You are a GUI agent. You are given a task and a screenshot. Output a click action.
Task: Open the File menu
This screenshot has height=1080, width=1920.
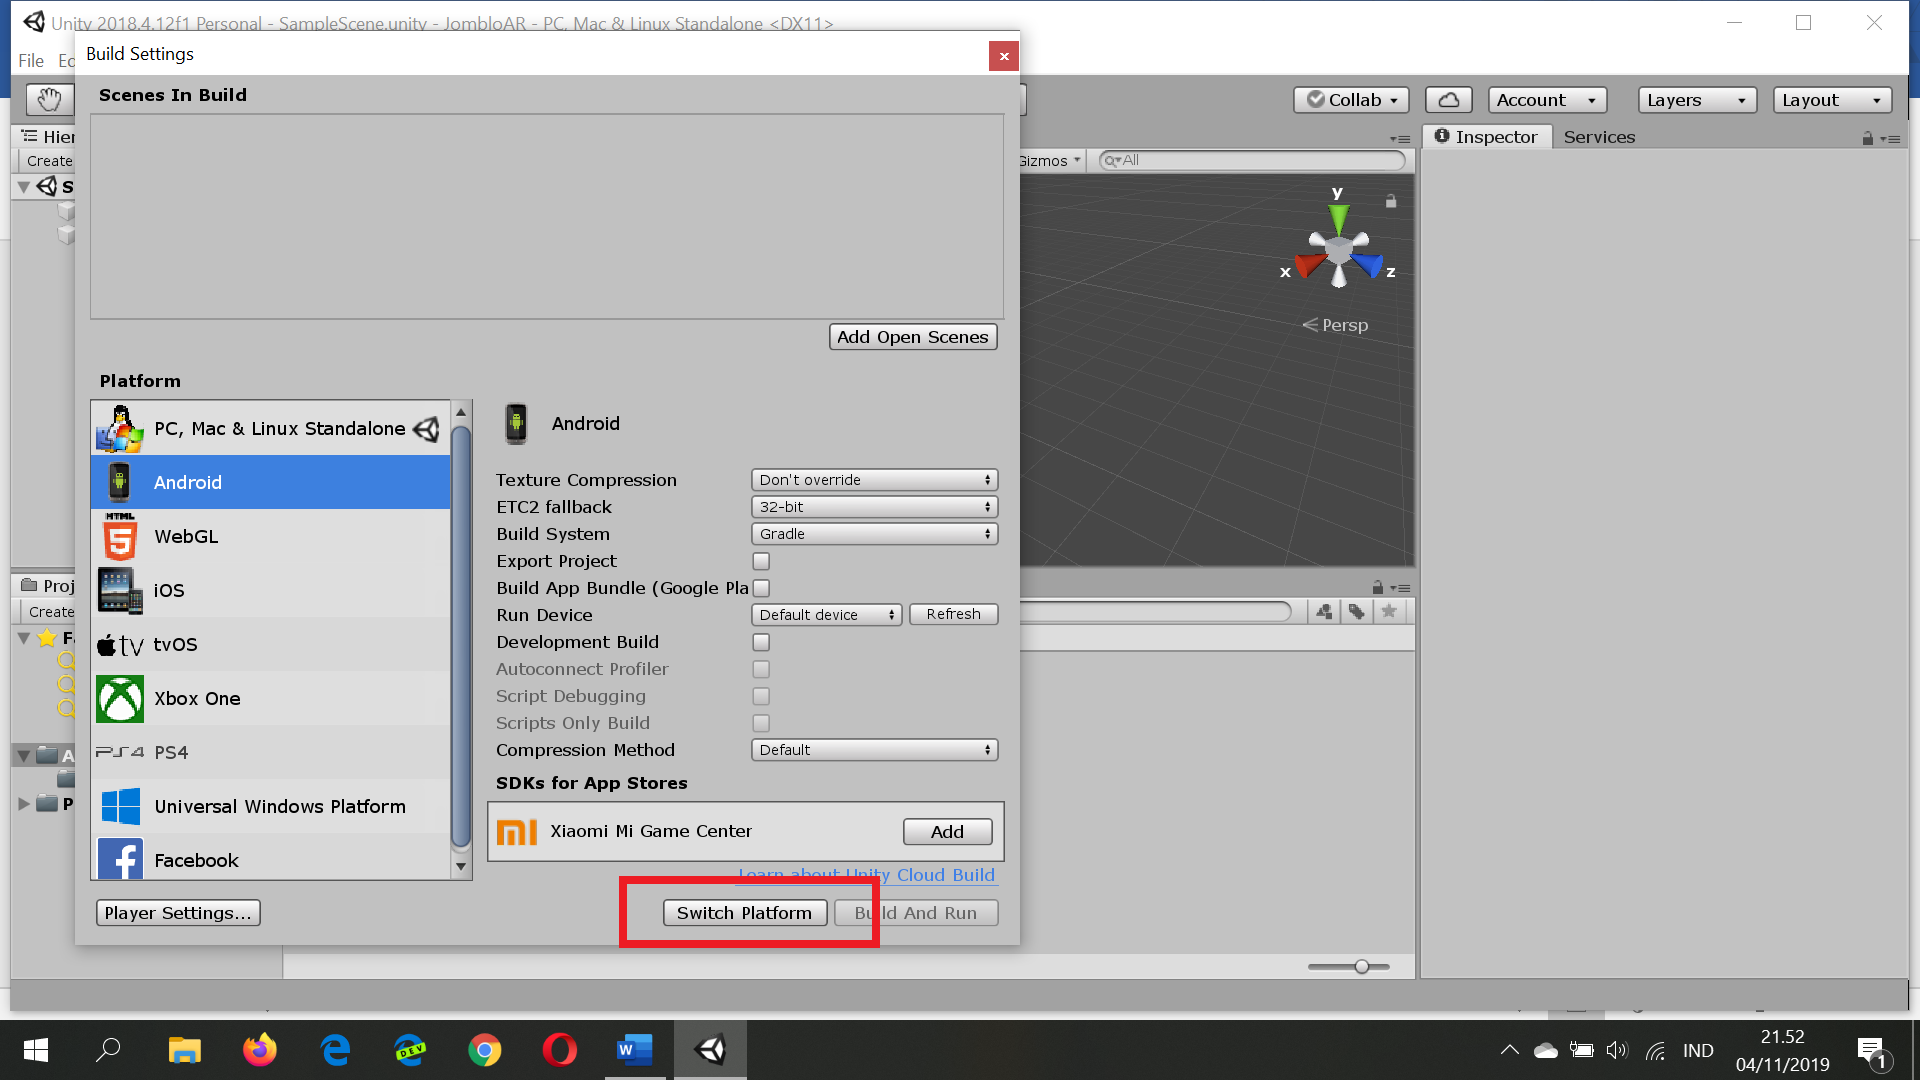coord(31,61)
